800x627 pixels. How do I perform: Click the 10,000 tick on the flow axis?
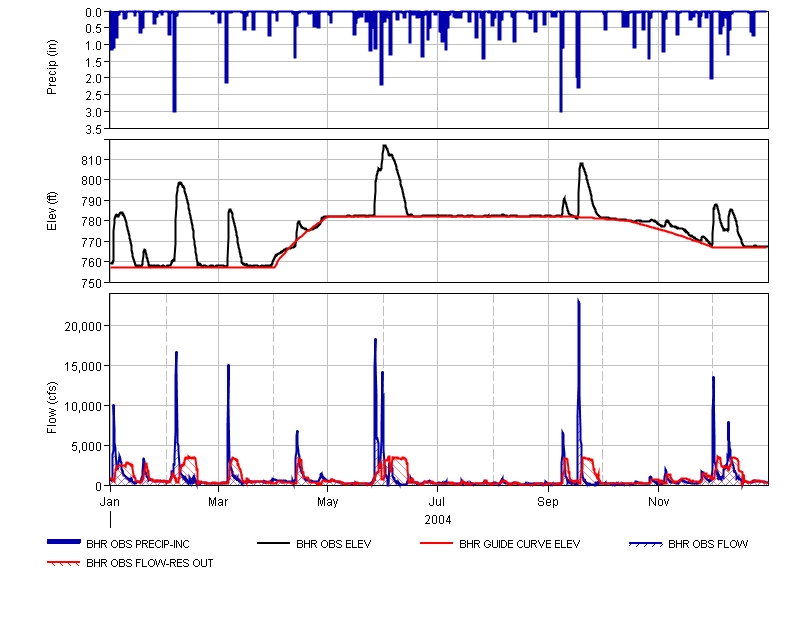point(83,407)
